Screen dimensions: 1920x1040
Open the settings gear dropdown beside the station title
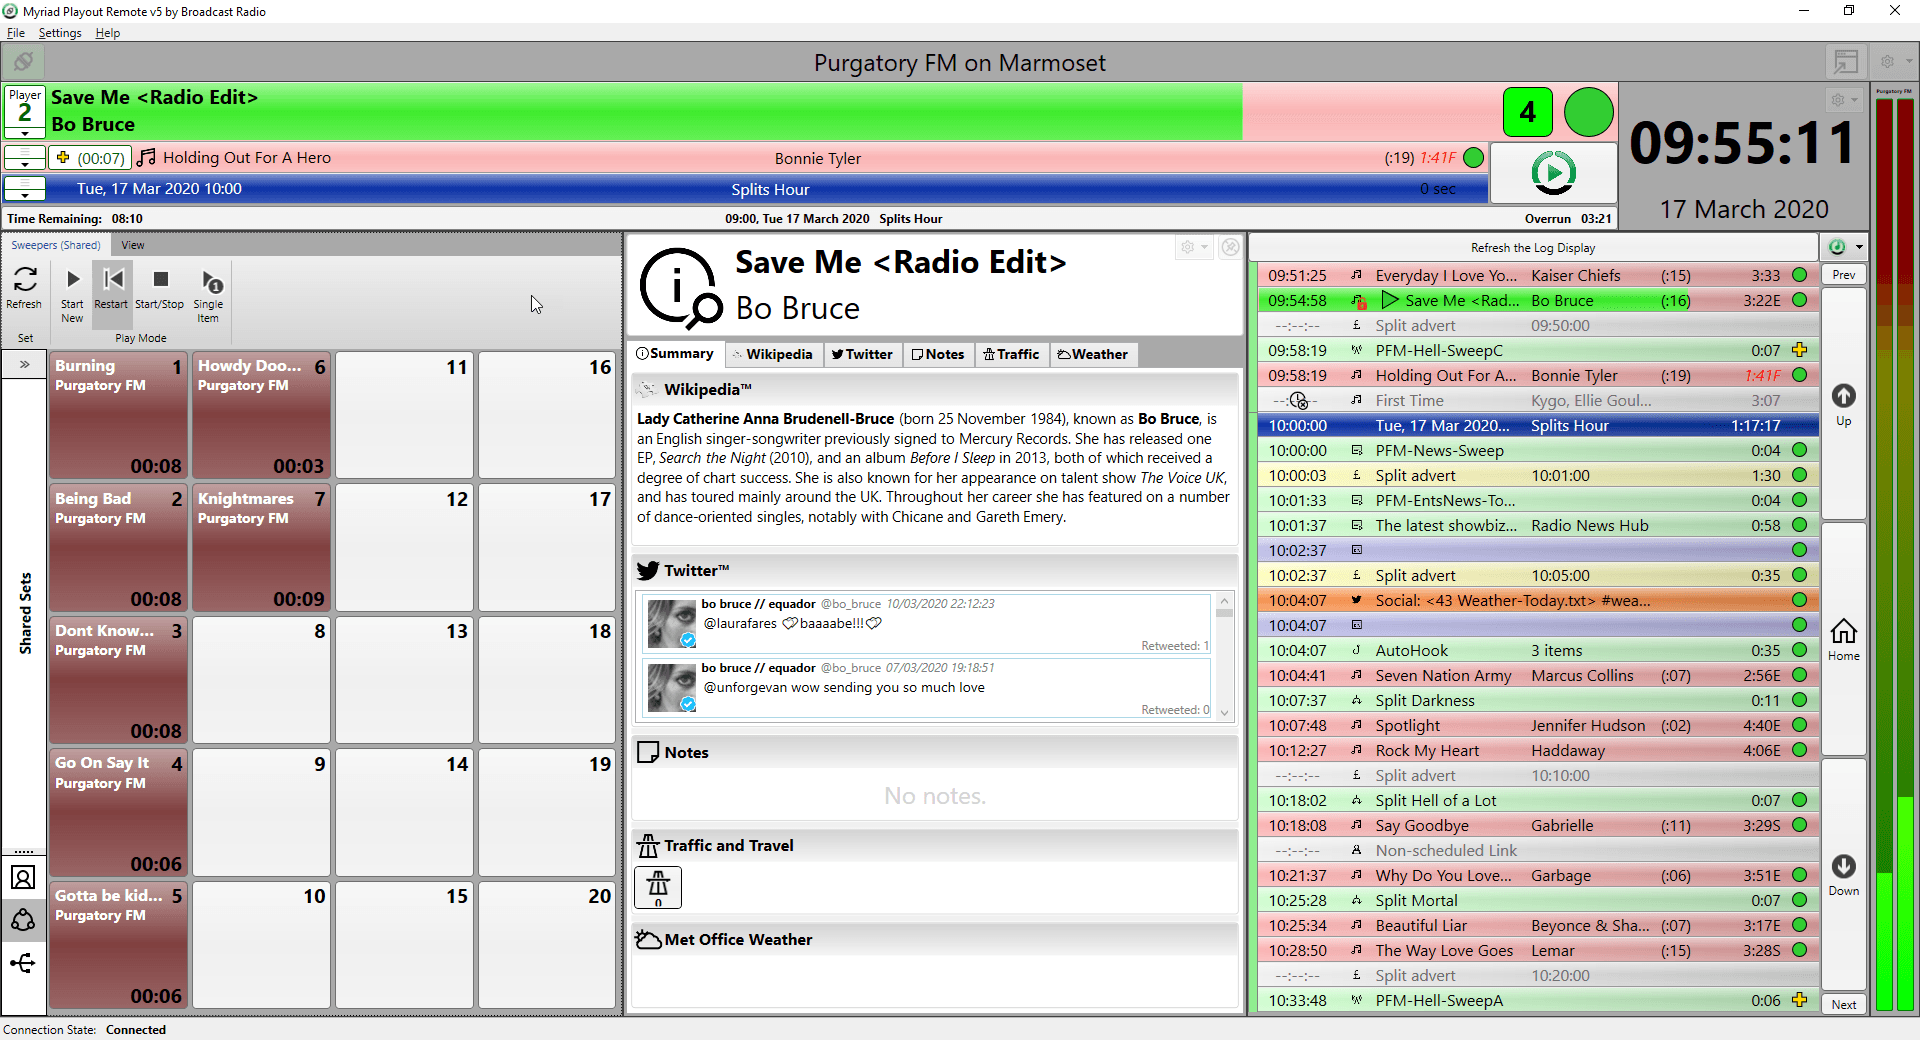pos(1894,62)
